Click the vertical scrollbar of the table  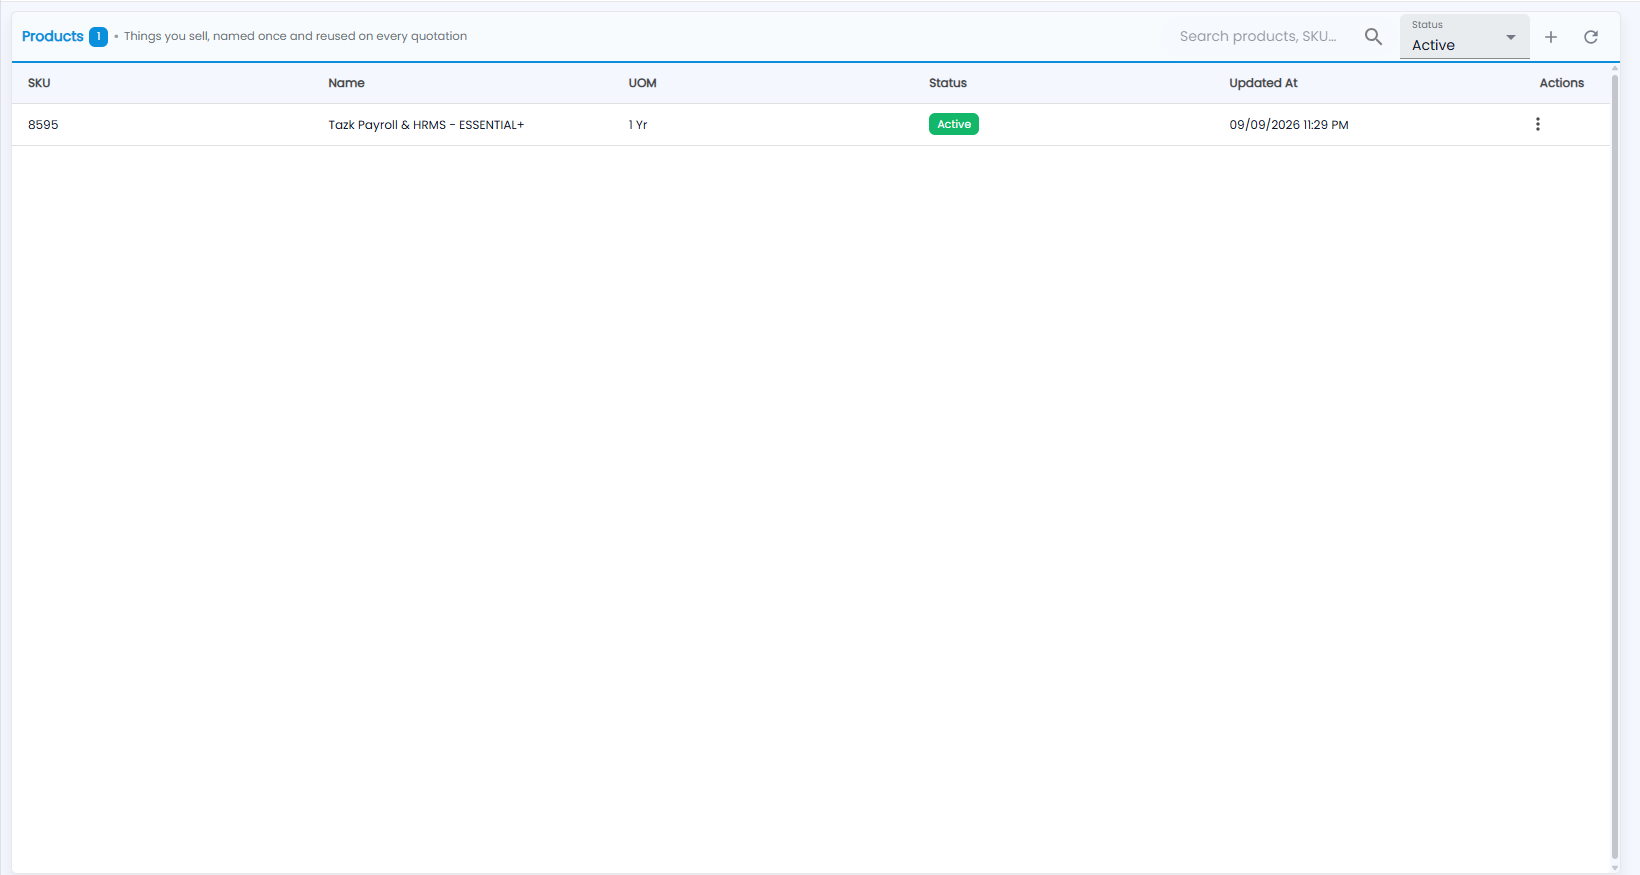point(1615,465)
